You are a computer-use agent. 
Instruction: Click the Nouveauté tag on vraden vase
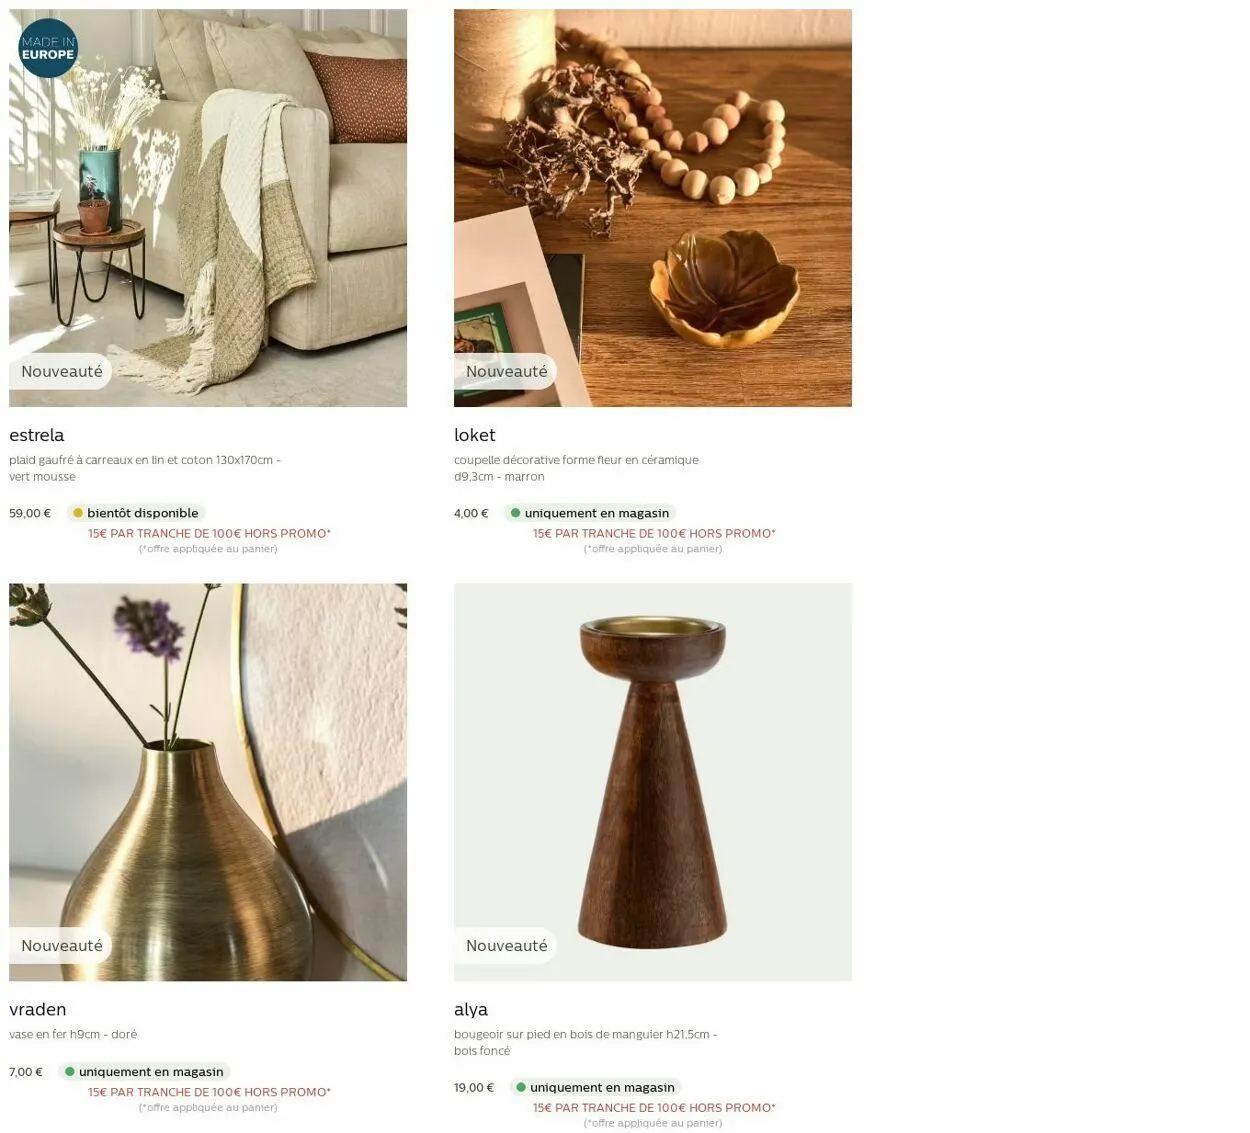click(x=61, y=945)
